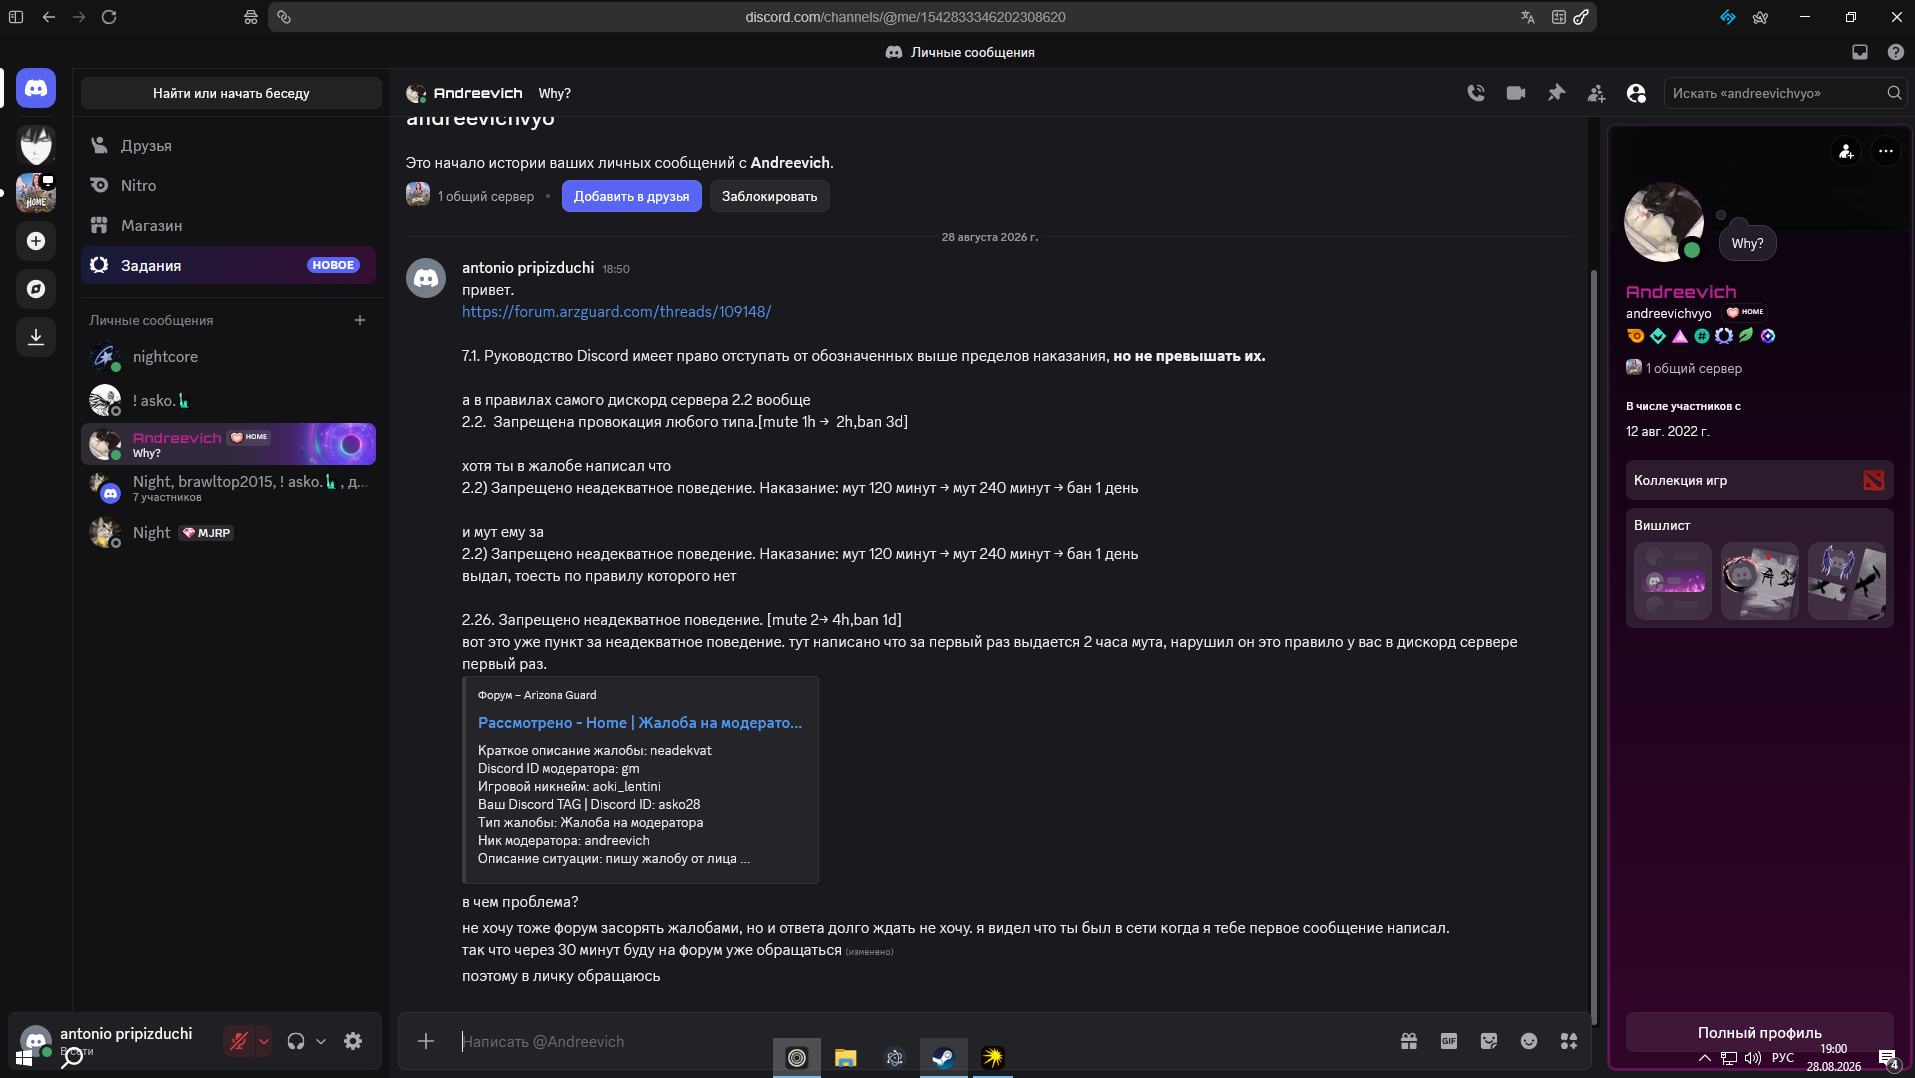Open Dota 2 in game collection

[1874, 480]
